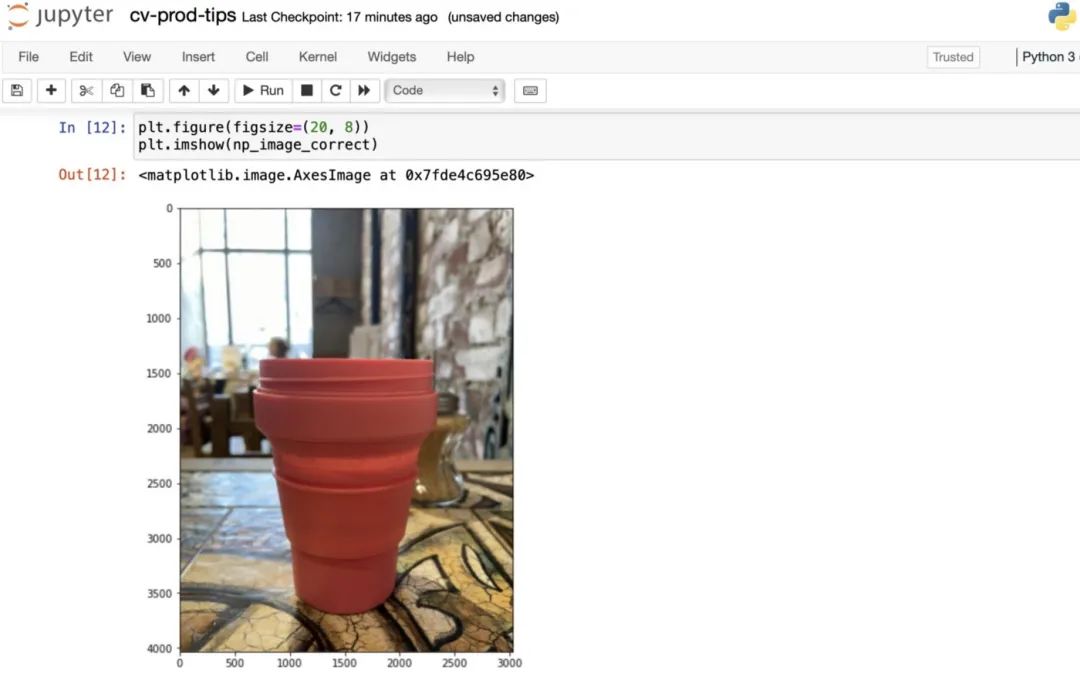Restart kernel and rerun all fast-forward icon
This screenshot has height=673, width=1080.
click(x=364, y=90)
